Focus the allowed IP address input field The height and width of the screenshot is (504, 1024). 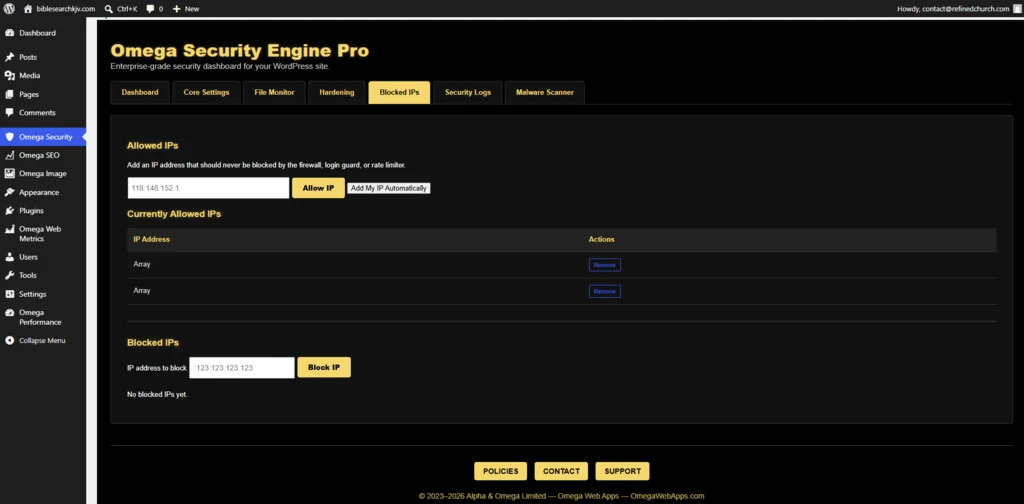click(208, 188)
